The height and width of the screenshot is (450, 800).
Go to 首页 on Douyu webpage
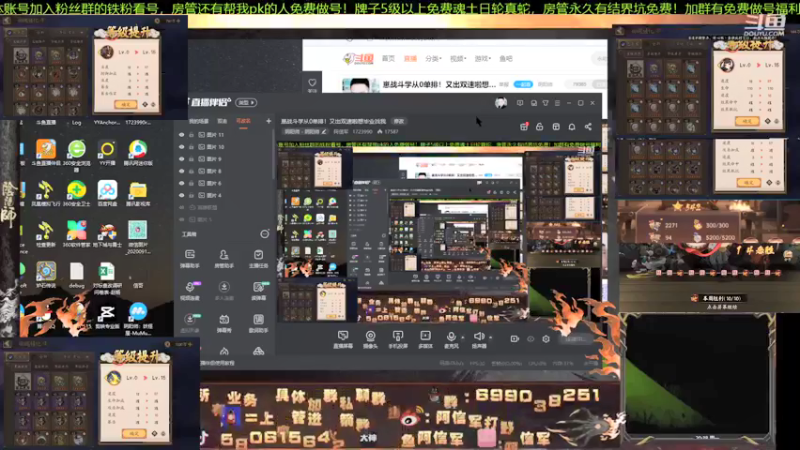(x=388, y=59)
